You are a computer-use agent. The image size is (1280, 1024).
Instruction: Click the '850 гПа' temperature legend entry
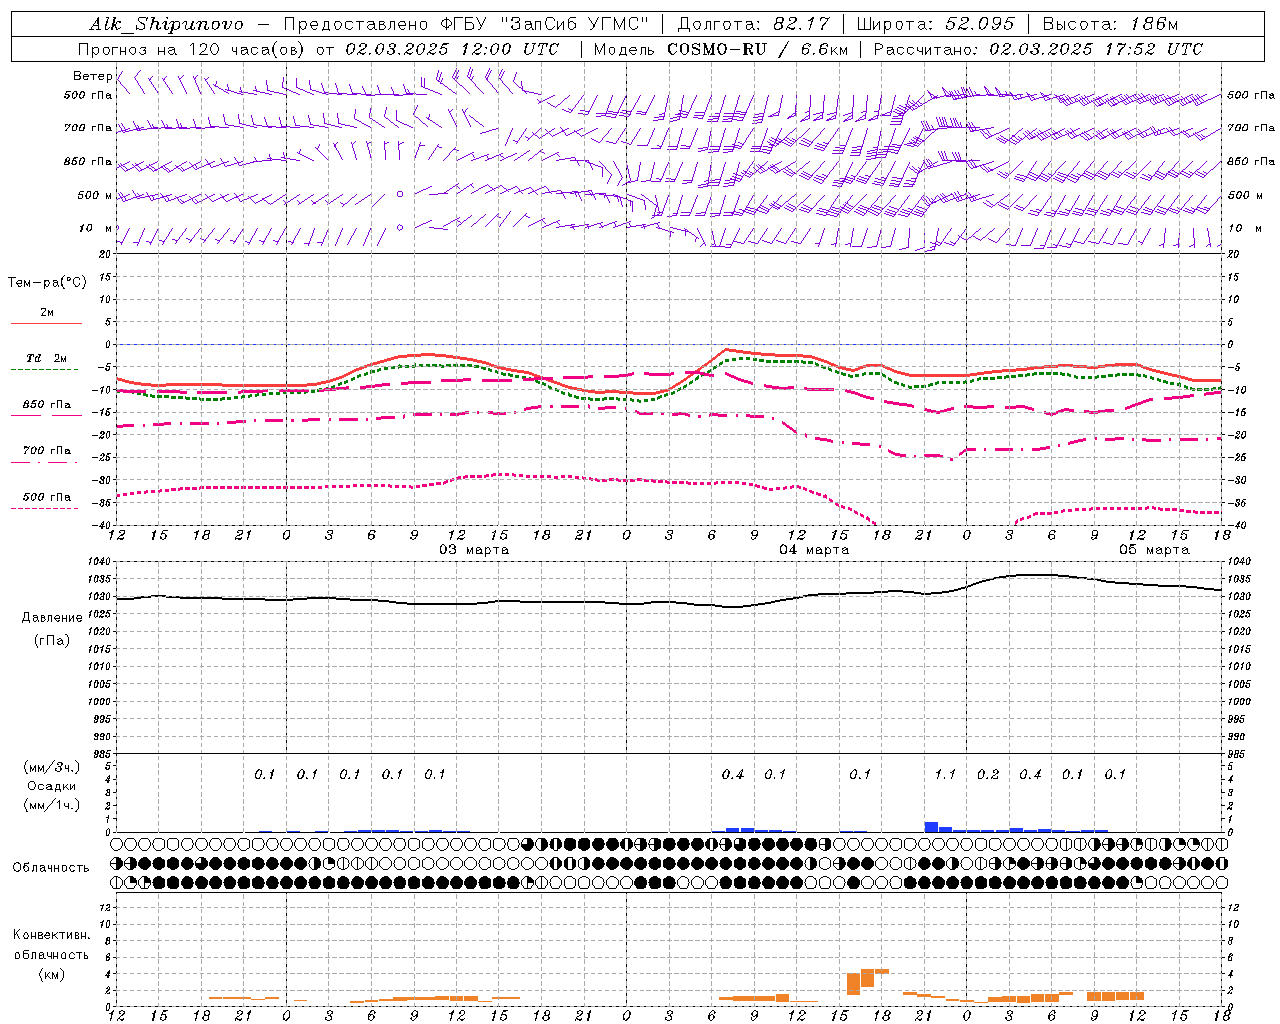point(46,405)
